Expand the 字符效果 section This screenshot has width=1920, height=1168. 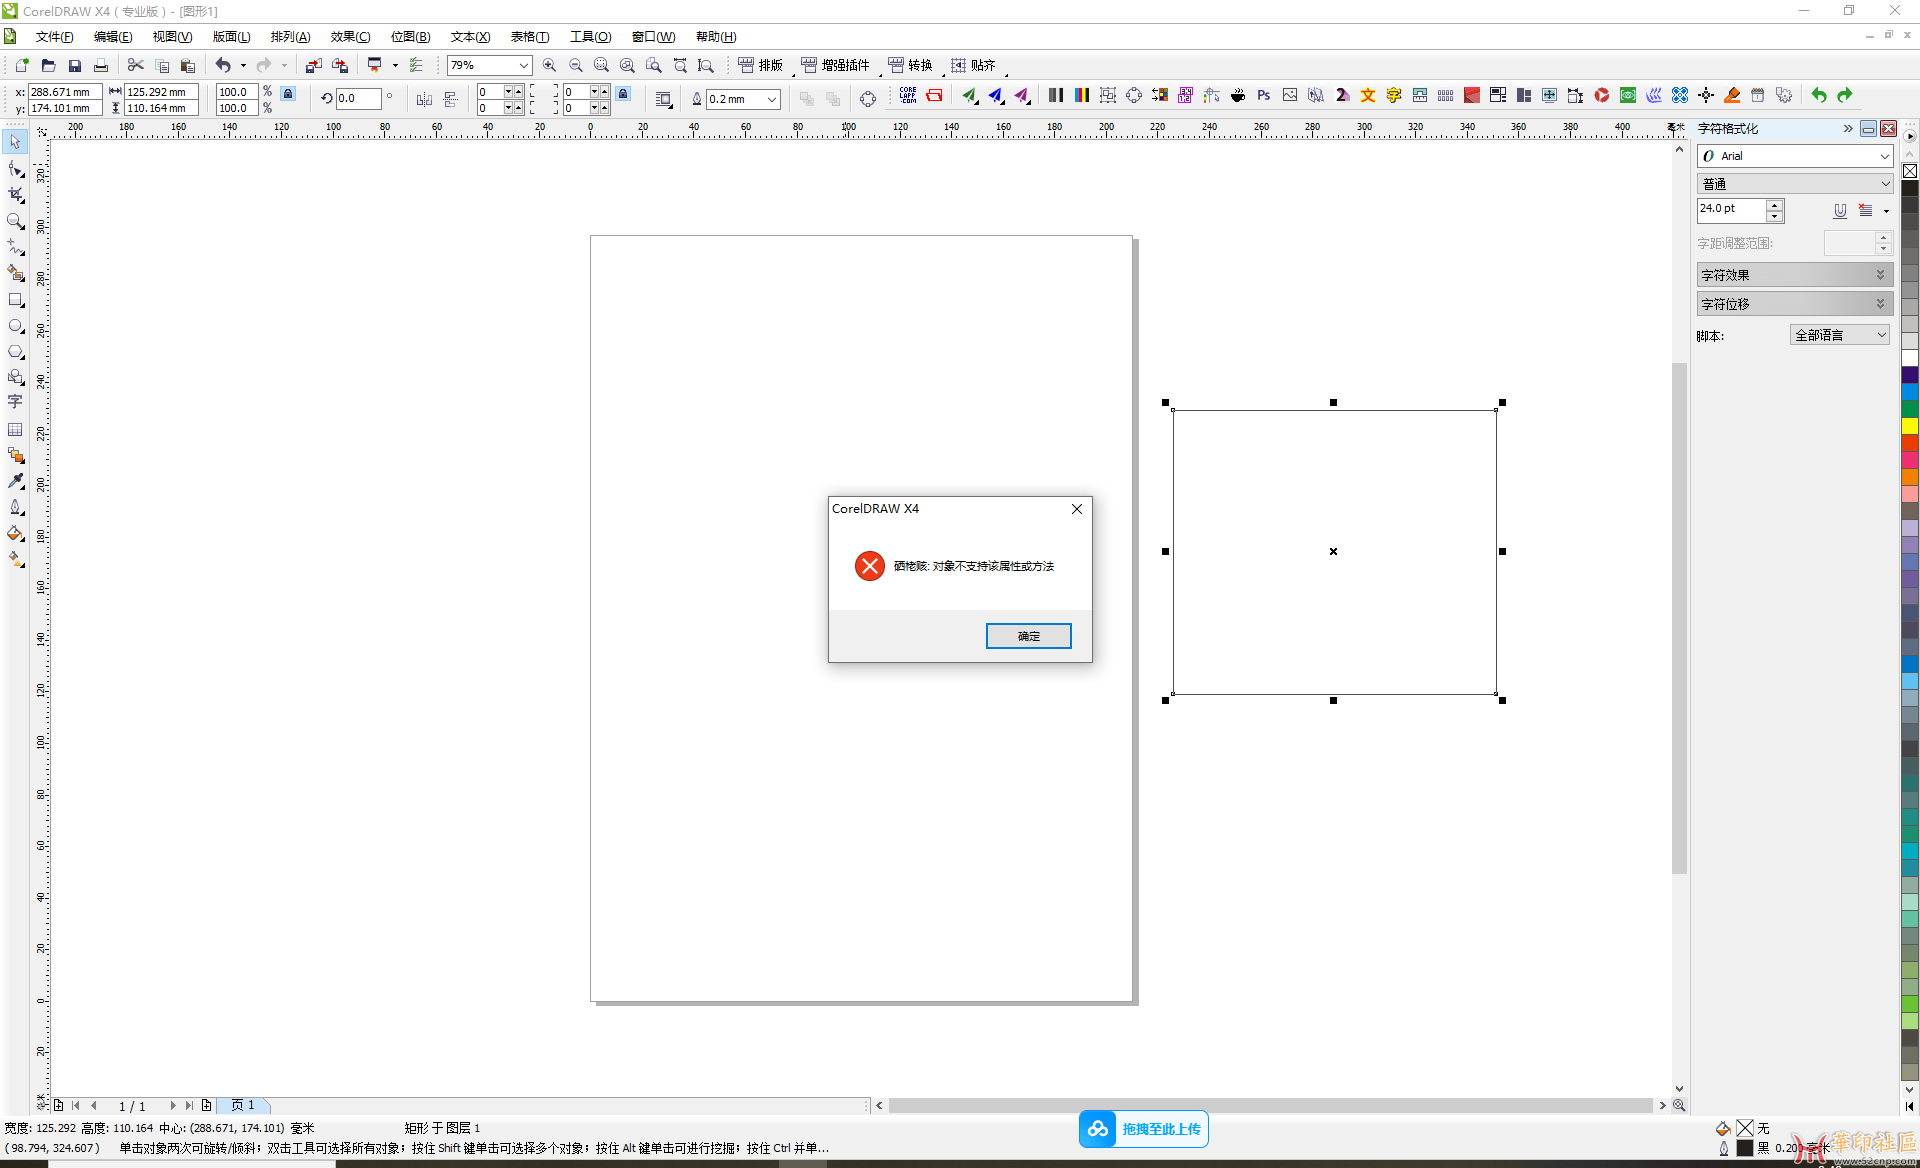click(x=1794, y=275)
